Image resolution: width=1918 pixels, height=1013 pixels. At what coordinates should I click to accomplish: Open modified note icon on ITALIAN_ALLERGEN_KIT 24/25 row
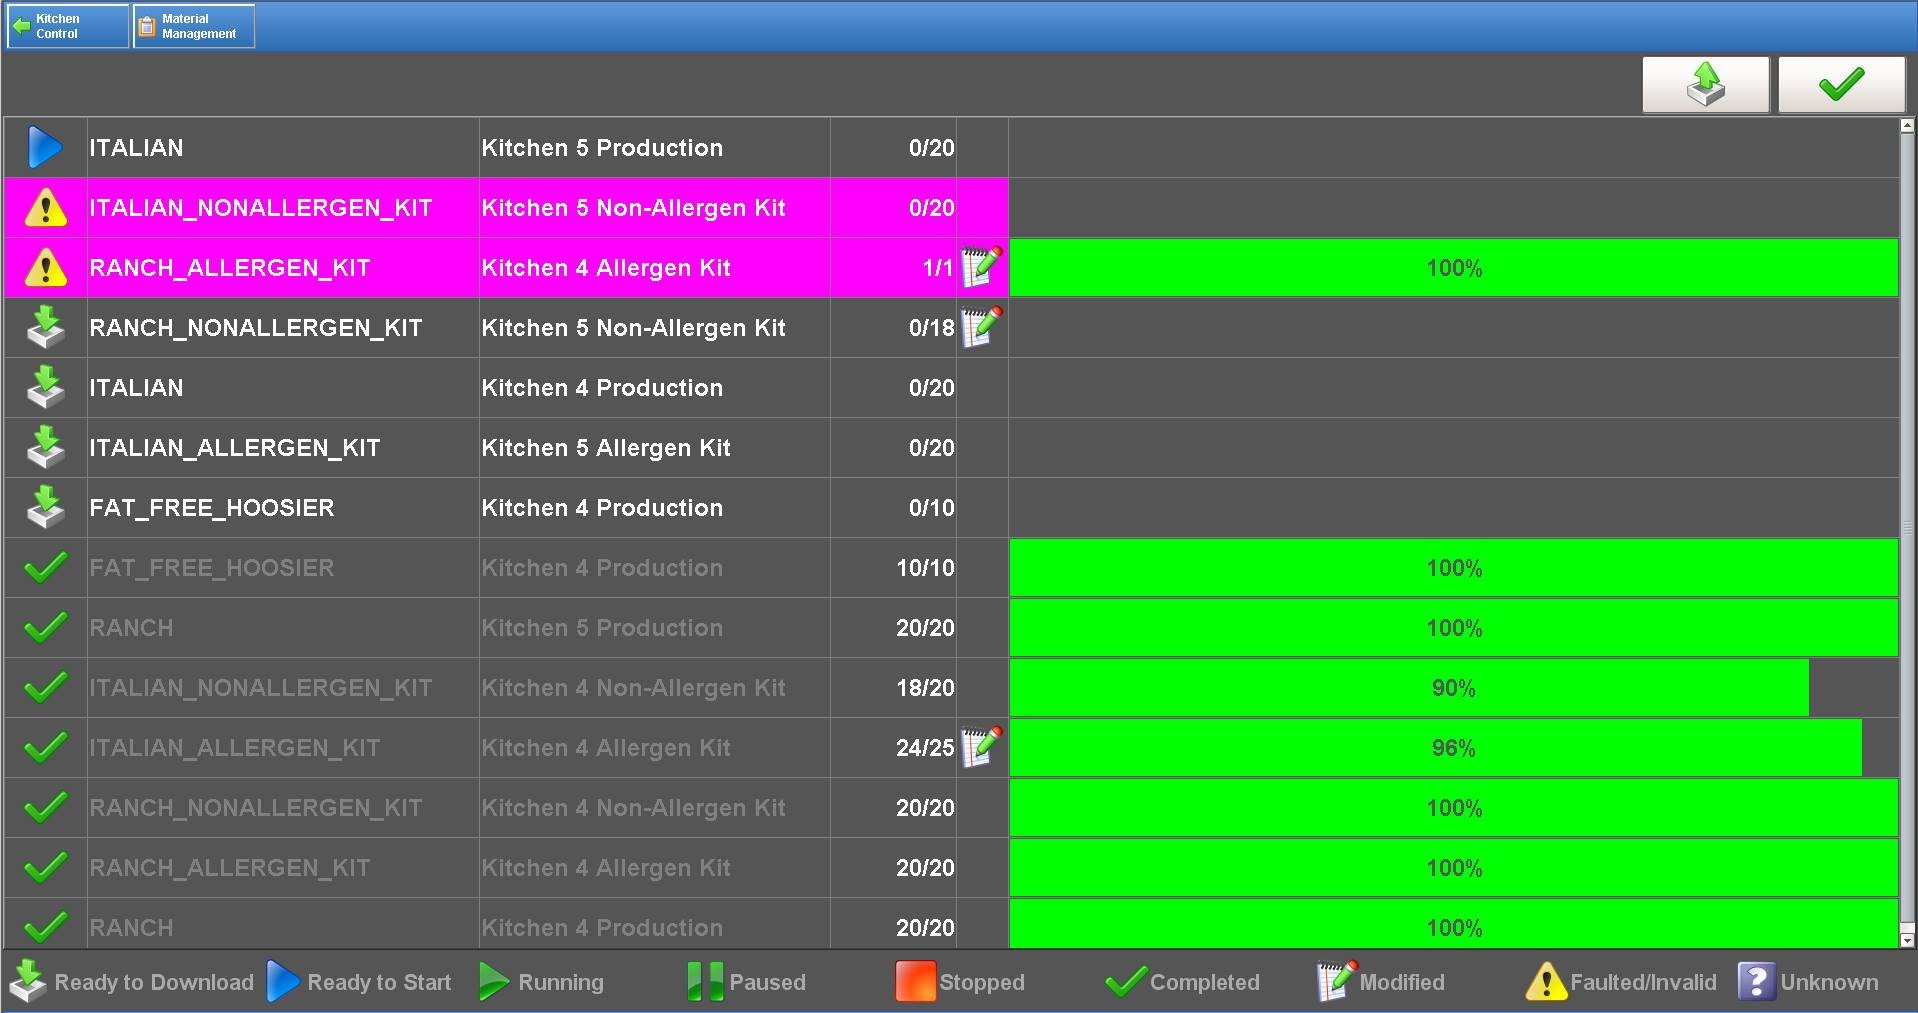pos(981,747)
